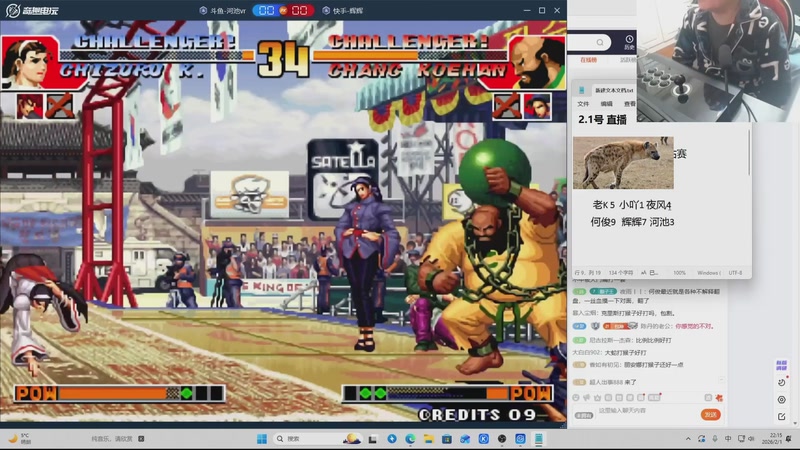800x450 pixels.
Task: Click the task view icon in taskbar
Action: [373, 439]
